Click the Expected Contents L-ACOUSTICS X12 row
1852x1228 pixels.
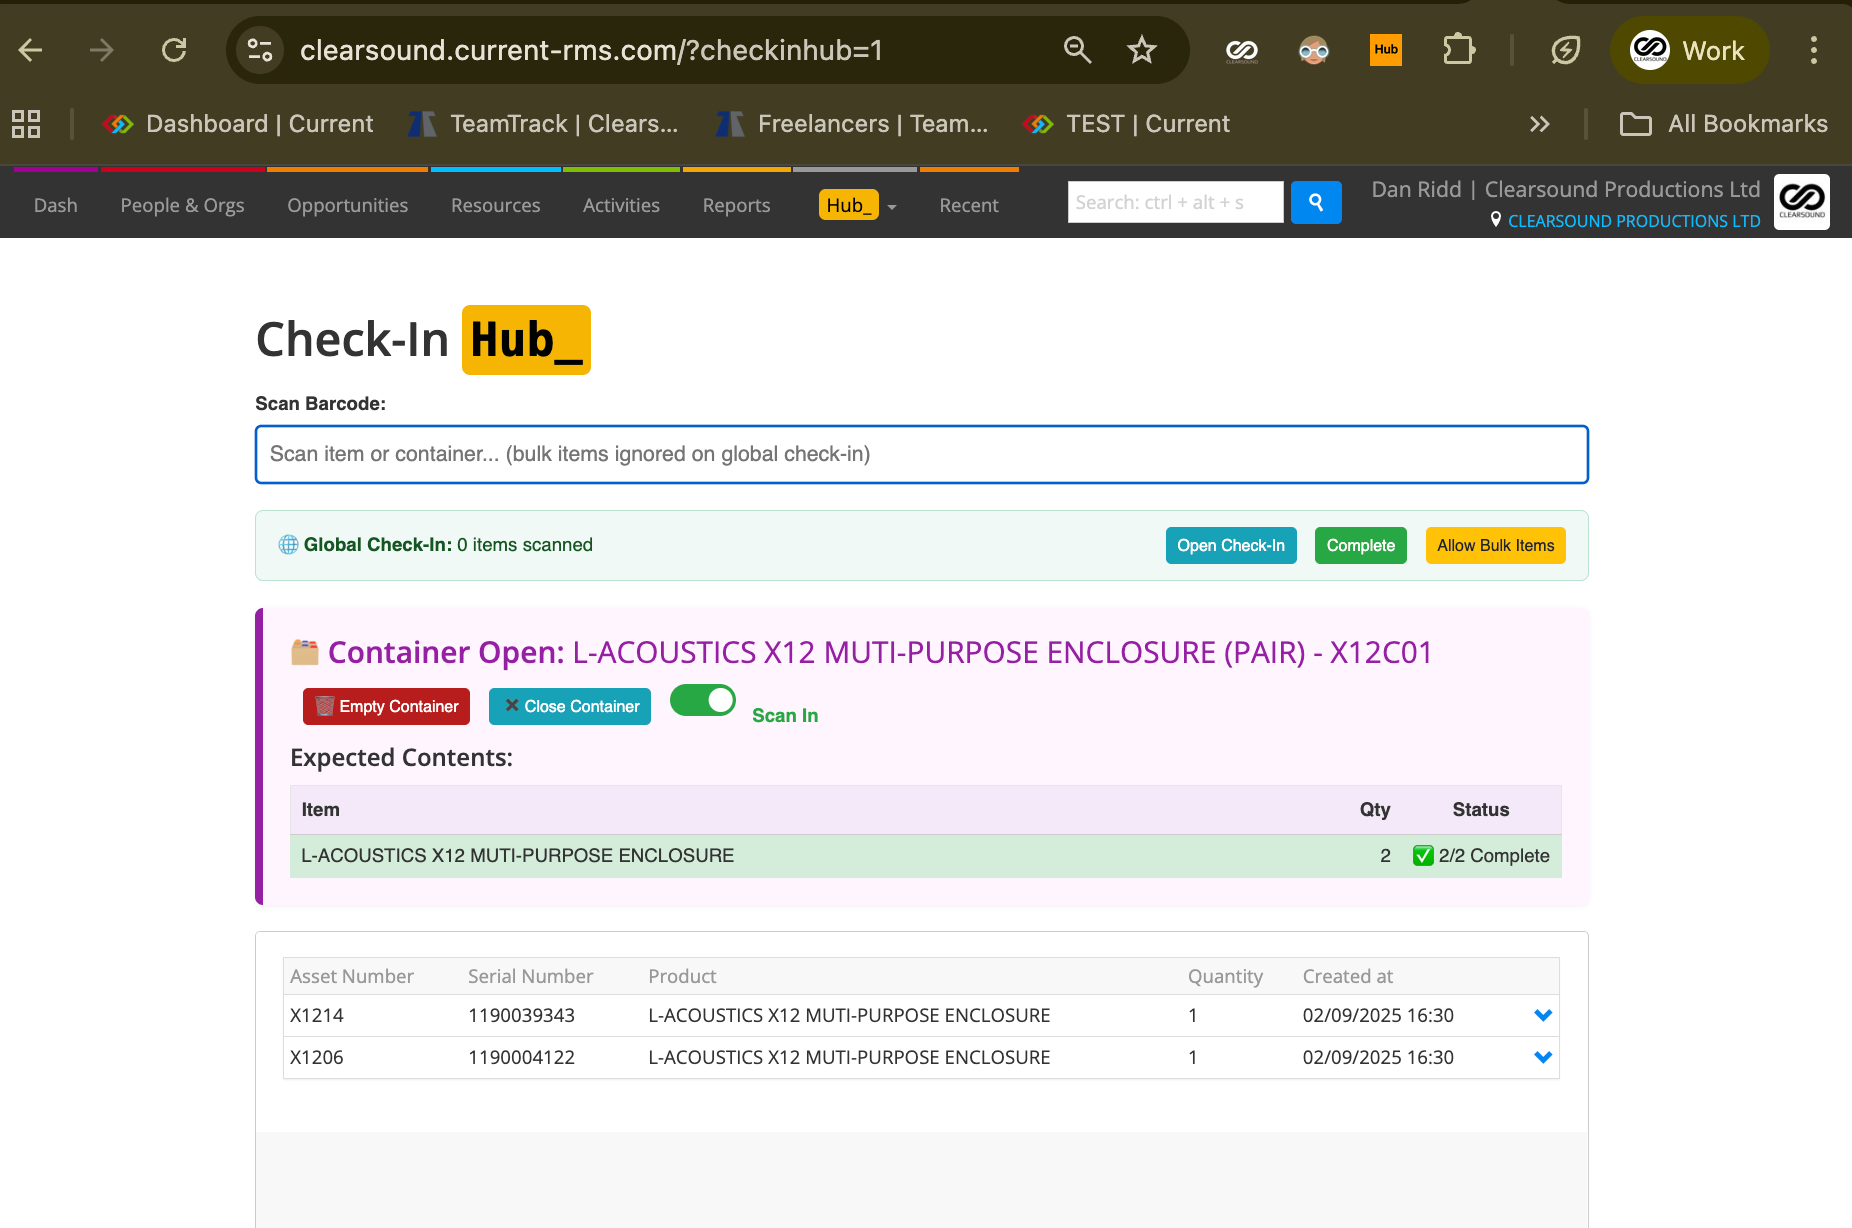[925, 856]
